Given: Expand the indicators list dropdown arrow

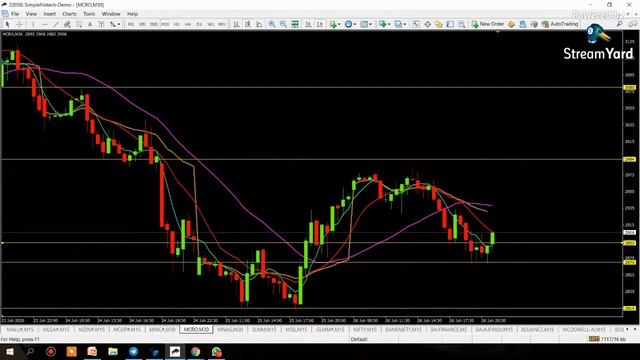Looking at the screenshot, I should 339,24.
